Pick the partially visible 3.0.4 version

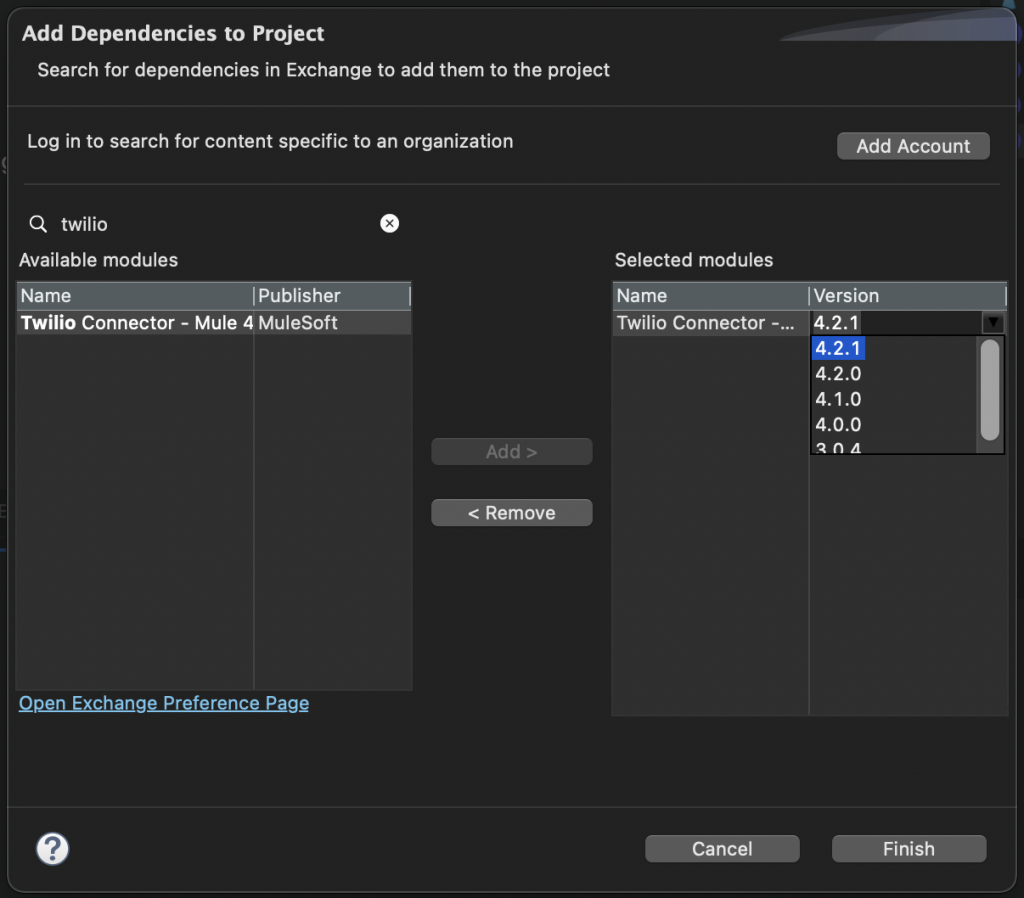pyautogui.click(x=838, y=447)
